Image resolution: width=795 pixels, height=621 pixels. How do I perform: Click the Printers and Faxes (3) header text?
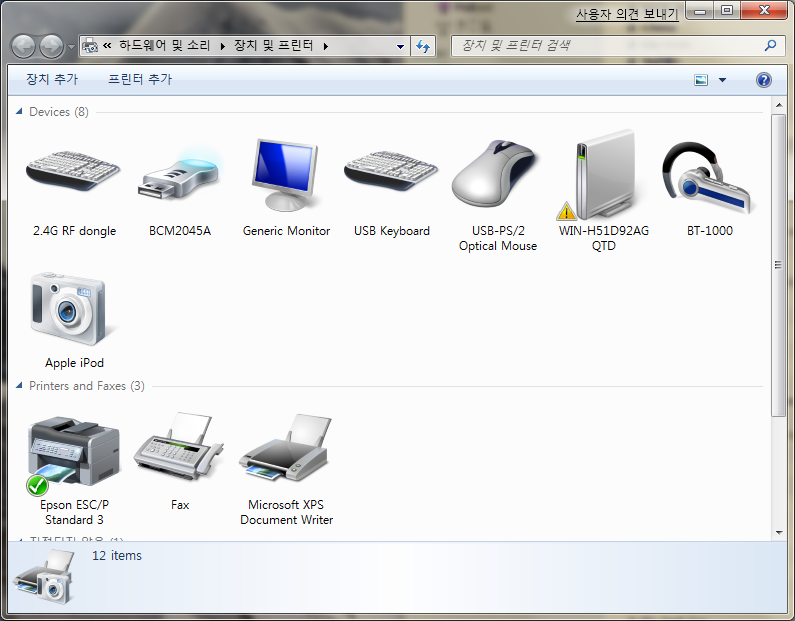pyautogui.click(x=87, y=386)
